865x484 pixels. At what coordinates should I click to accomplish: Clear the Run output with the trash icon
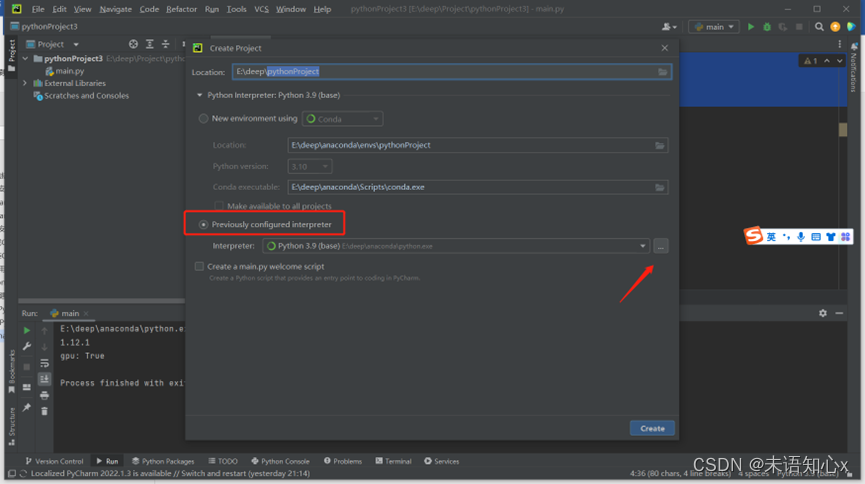[x=45, y=411]
